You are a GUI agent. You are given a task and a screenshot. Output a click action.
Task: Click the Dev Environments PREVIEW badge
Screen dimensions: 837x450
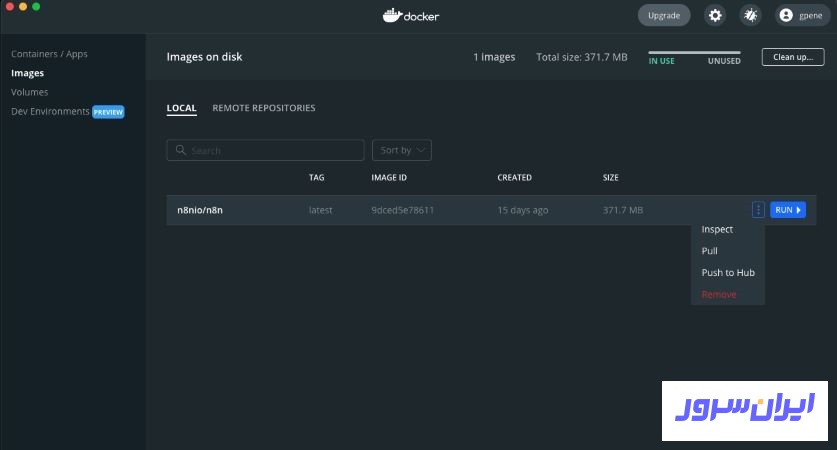[108, 112]
